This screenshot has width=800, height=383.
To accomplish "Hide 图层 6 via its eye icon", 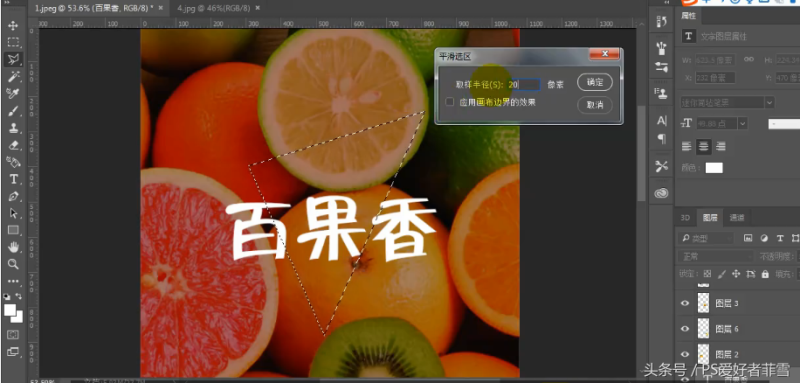I will click(x=685, y=329).
